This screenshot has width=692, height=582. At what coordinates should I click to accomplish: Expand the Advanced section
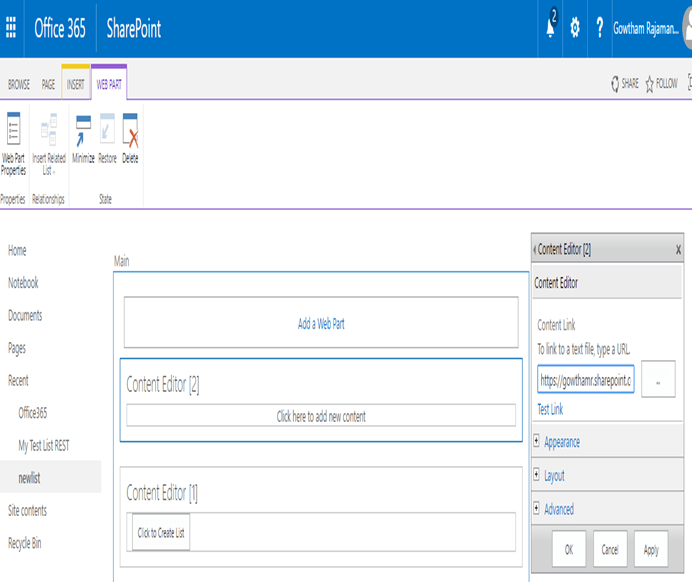(x=559, y=509)
